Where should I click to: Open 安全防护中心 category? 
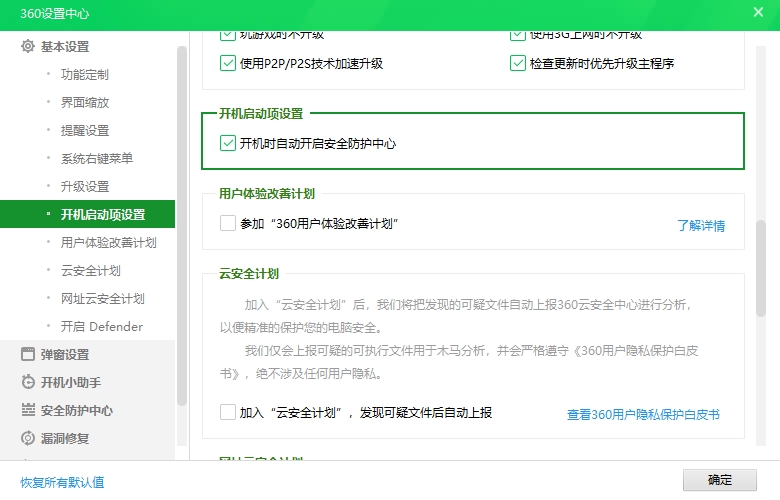pyautogui.click(x=77, y=410)
